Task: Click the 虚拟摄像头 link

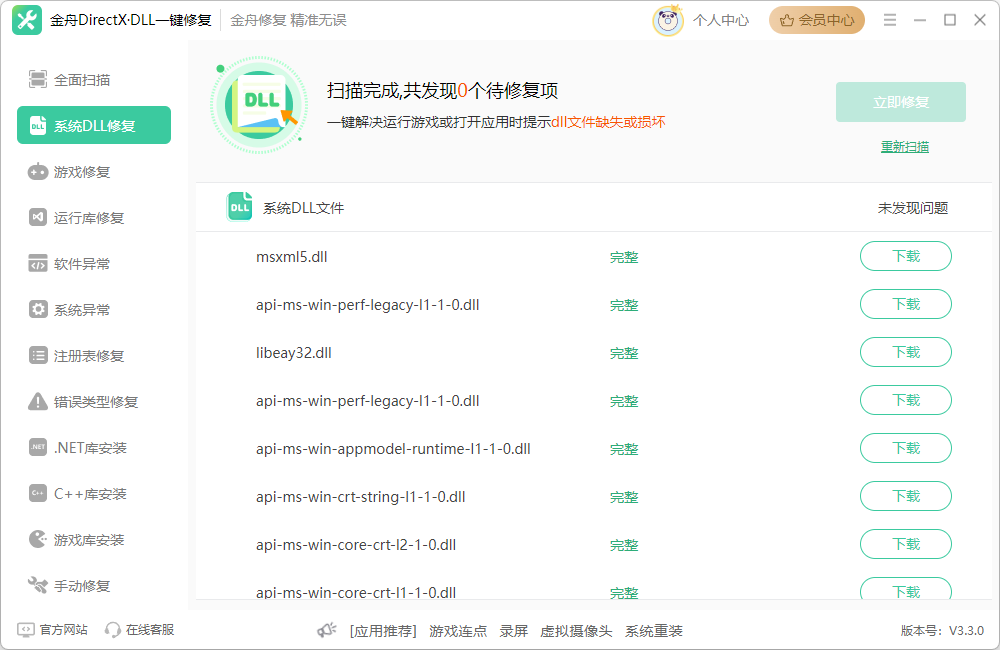Action: 576,631
